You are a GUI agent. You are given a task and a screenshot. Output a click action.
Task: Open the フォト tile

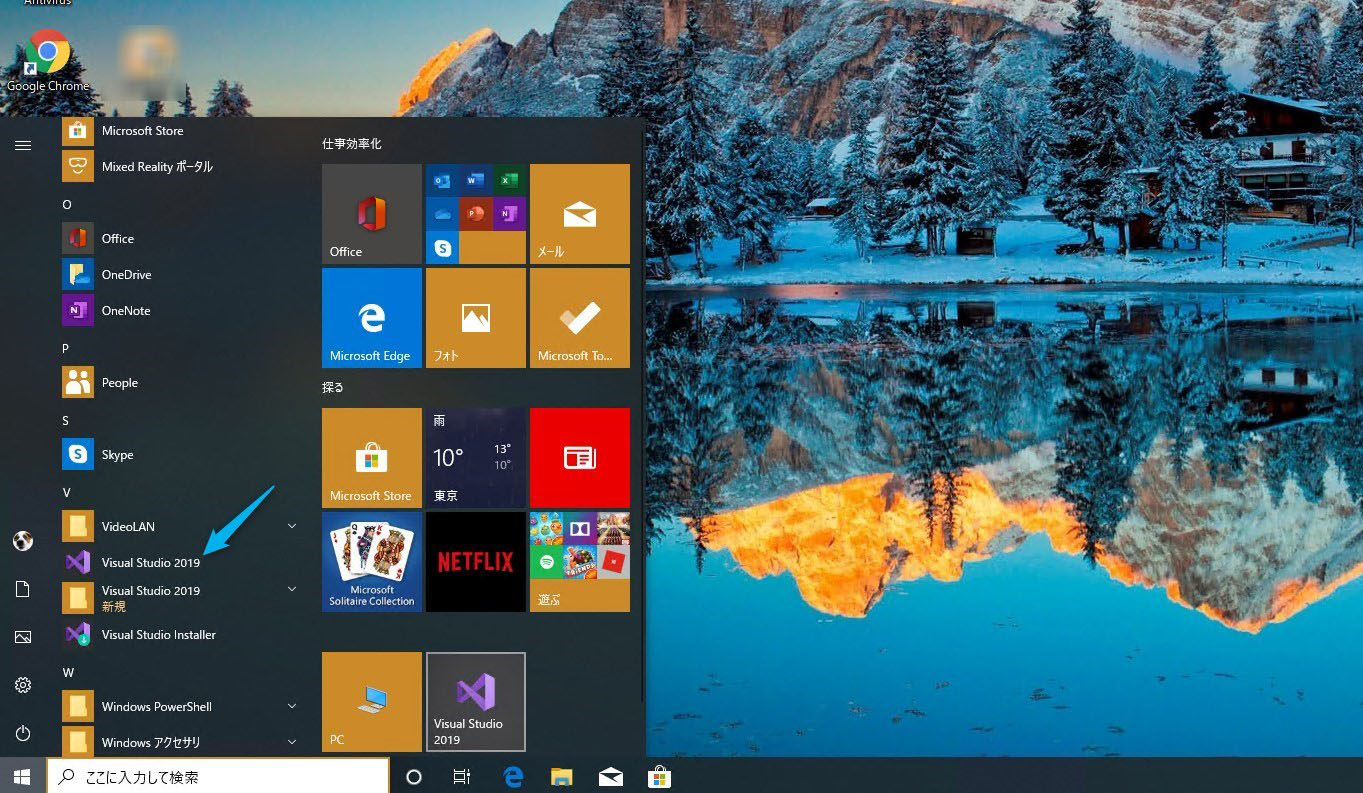tap(476, 318)
